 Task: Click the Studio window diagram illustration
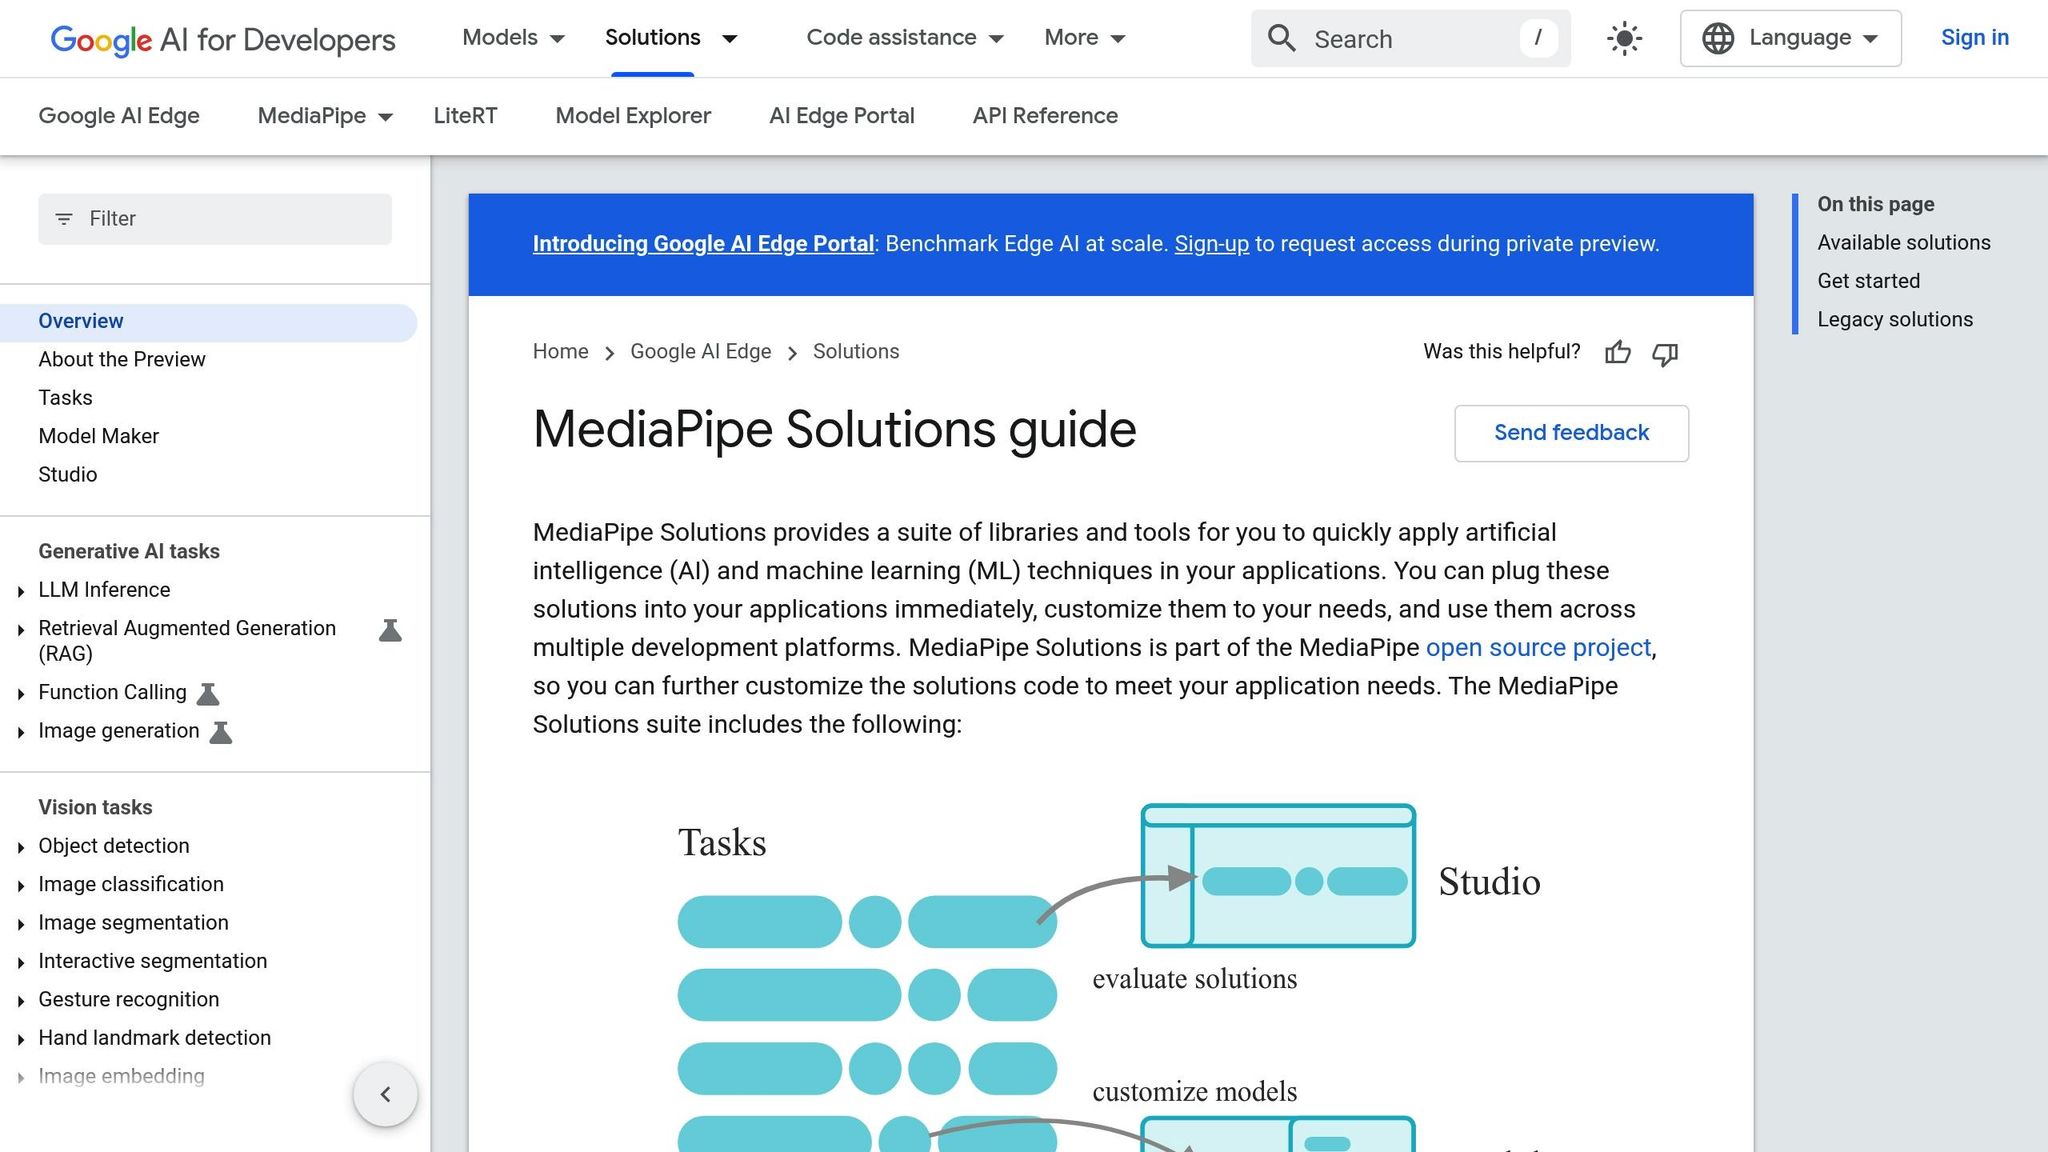click(1278, 875)
